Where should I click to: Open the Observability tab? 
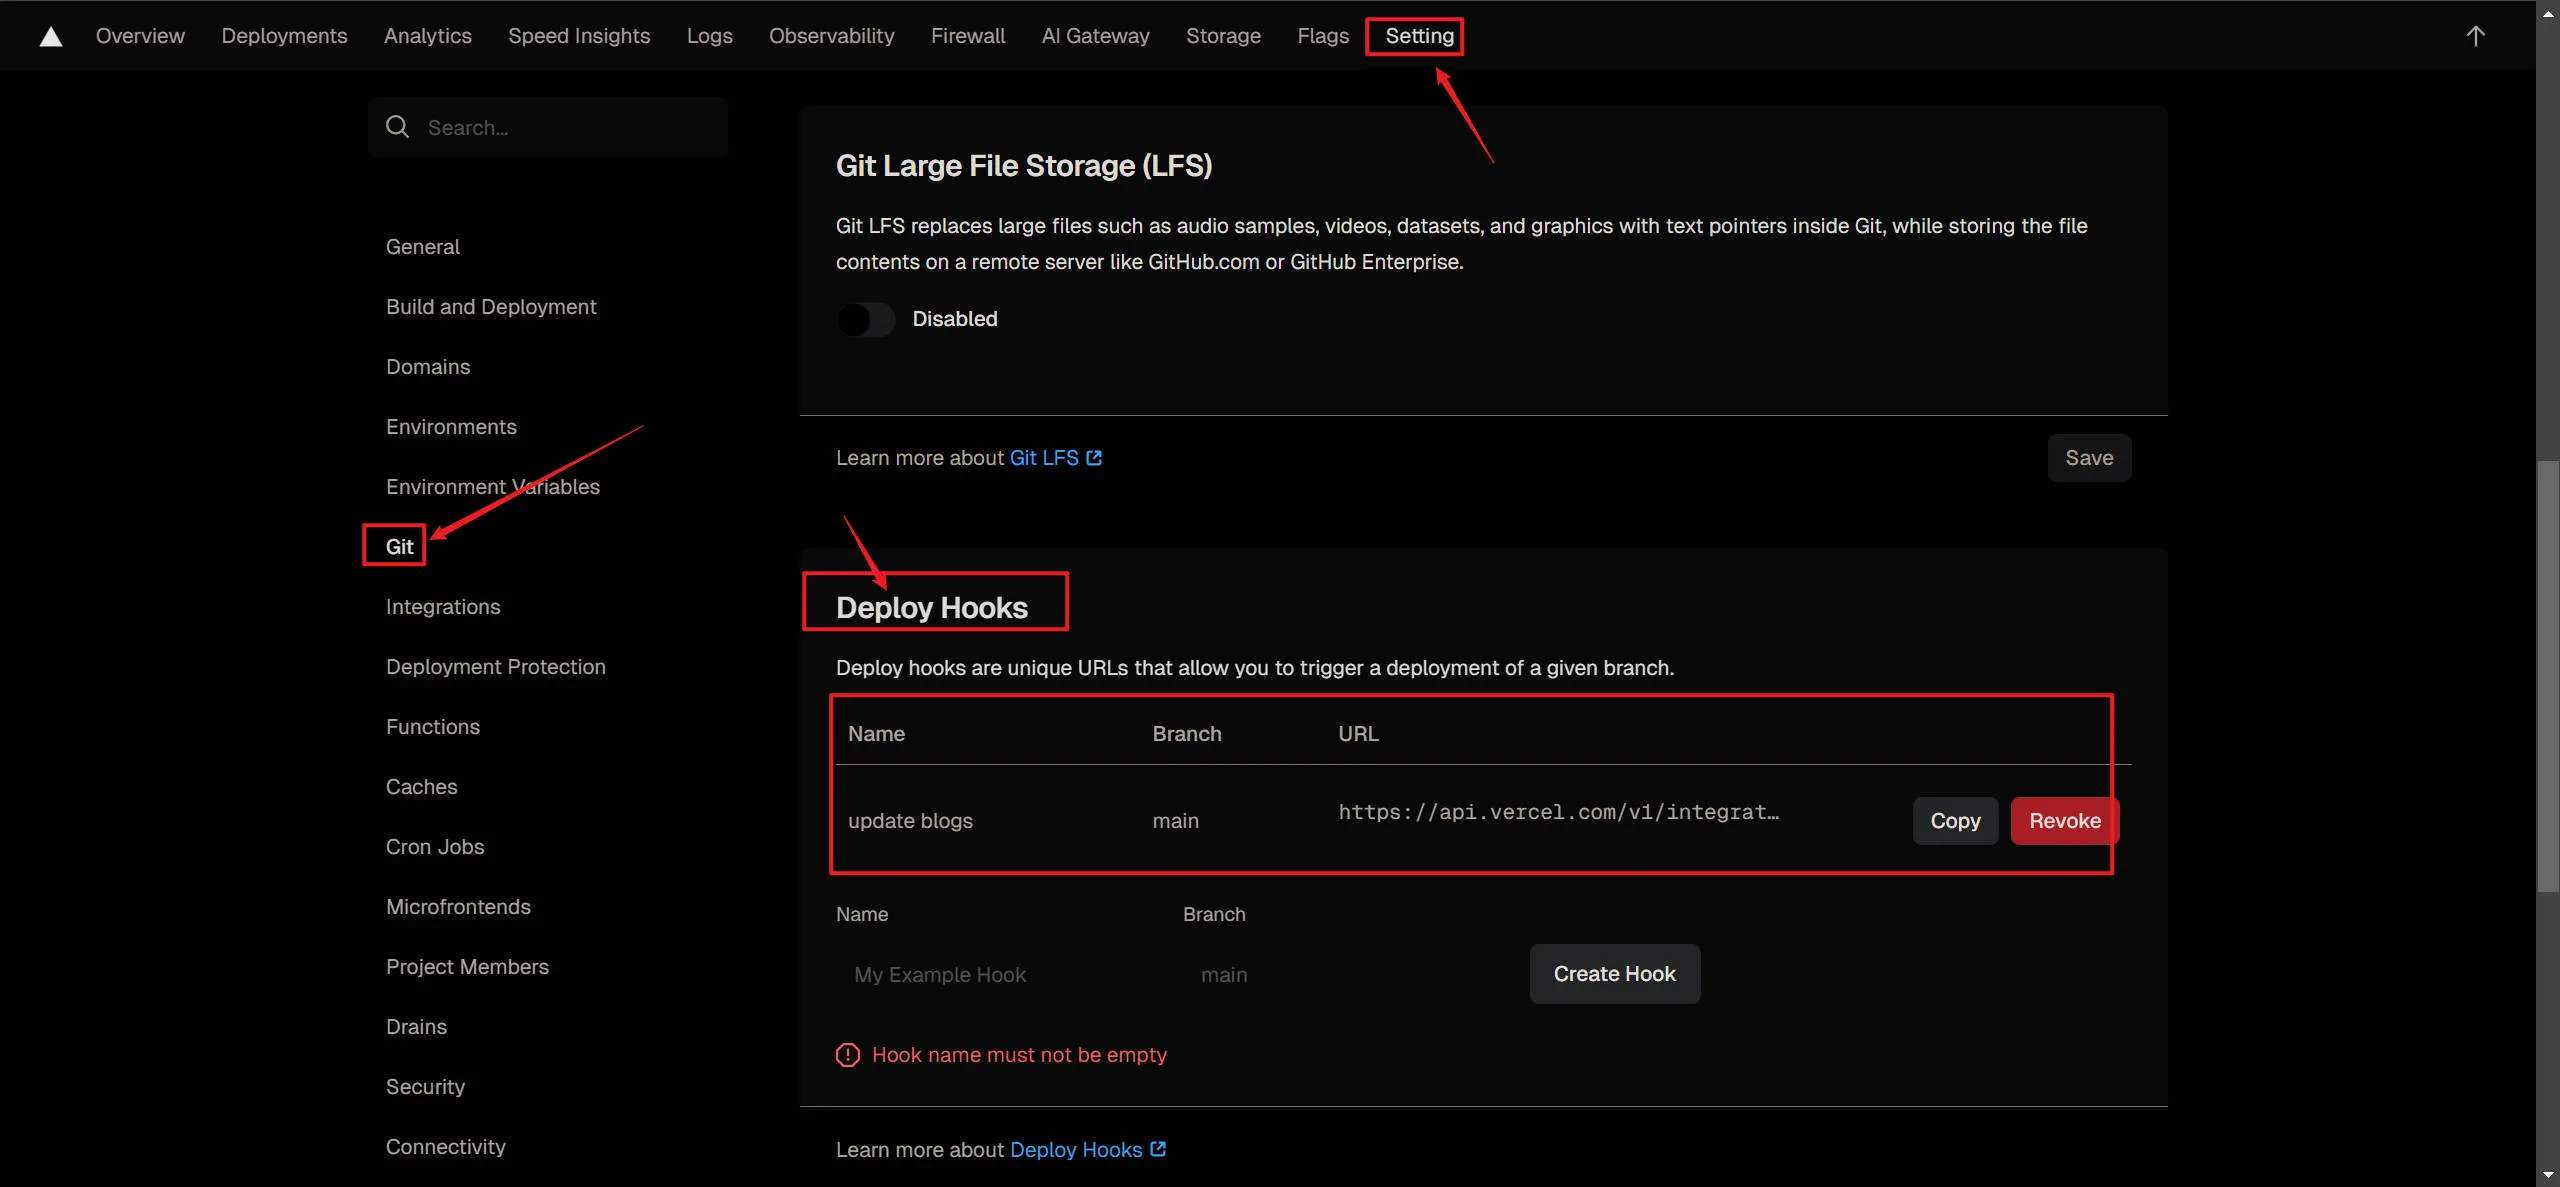[831, 36]
